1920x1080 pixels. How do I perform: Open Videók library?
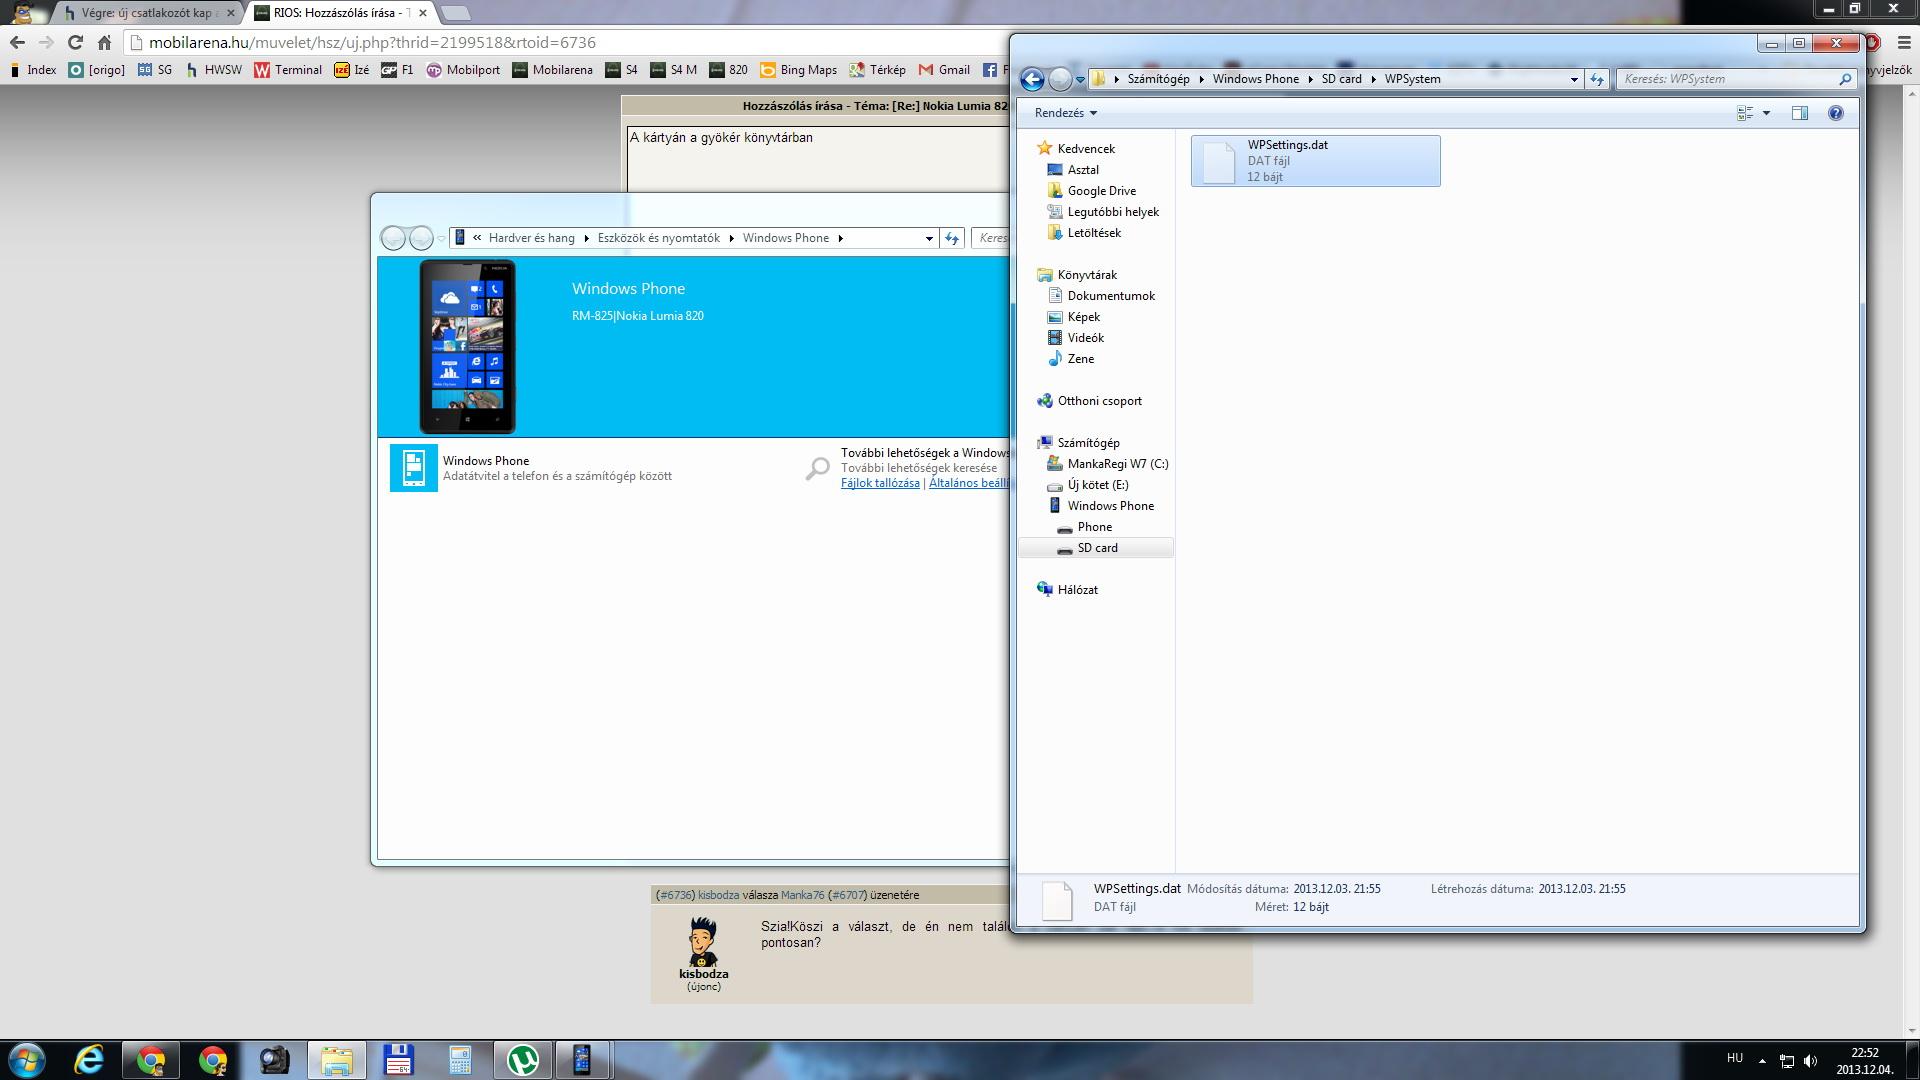pos(1085,338)
